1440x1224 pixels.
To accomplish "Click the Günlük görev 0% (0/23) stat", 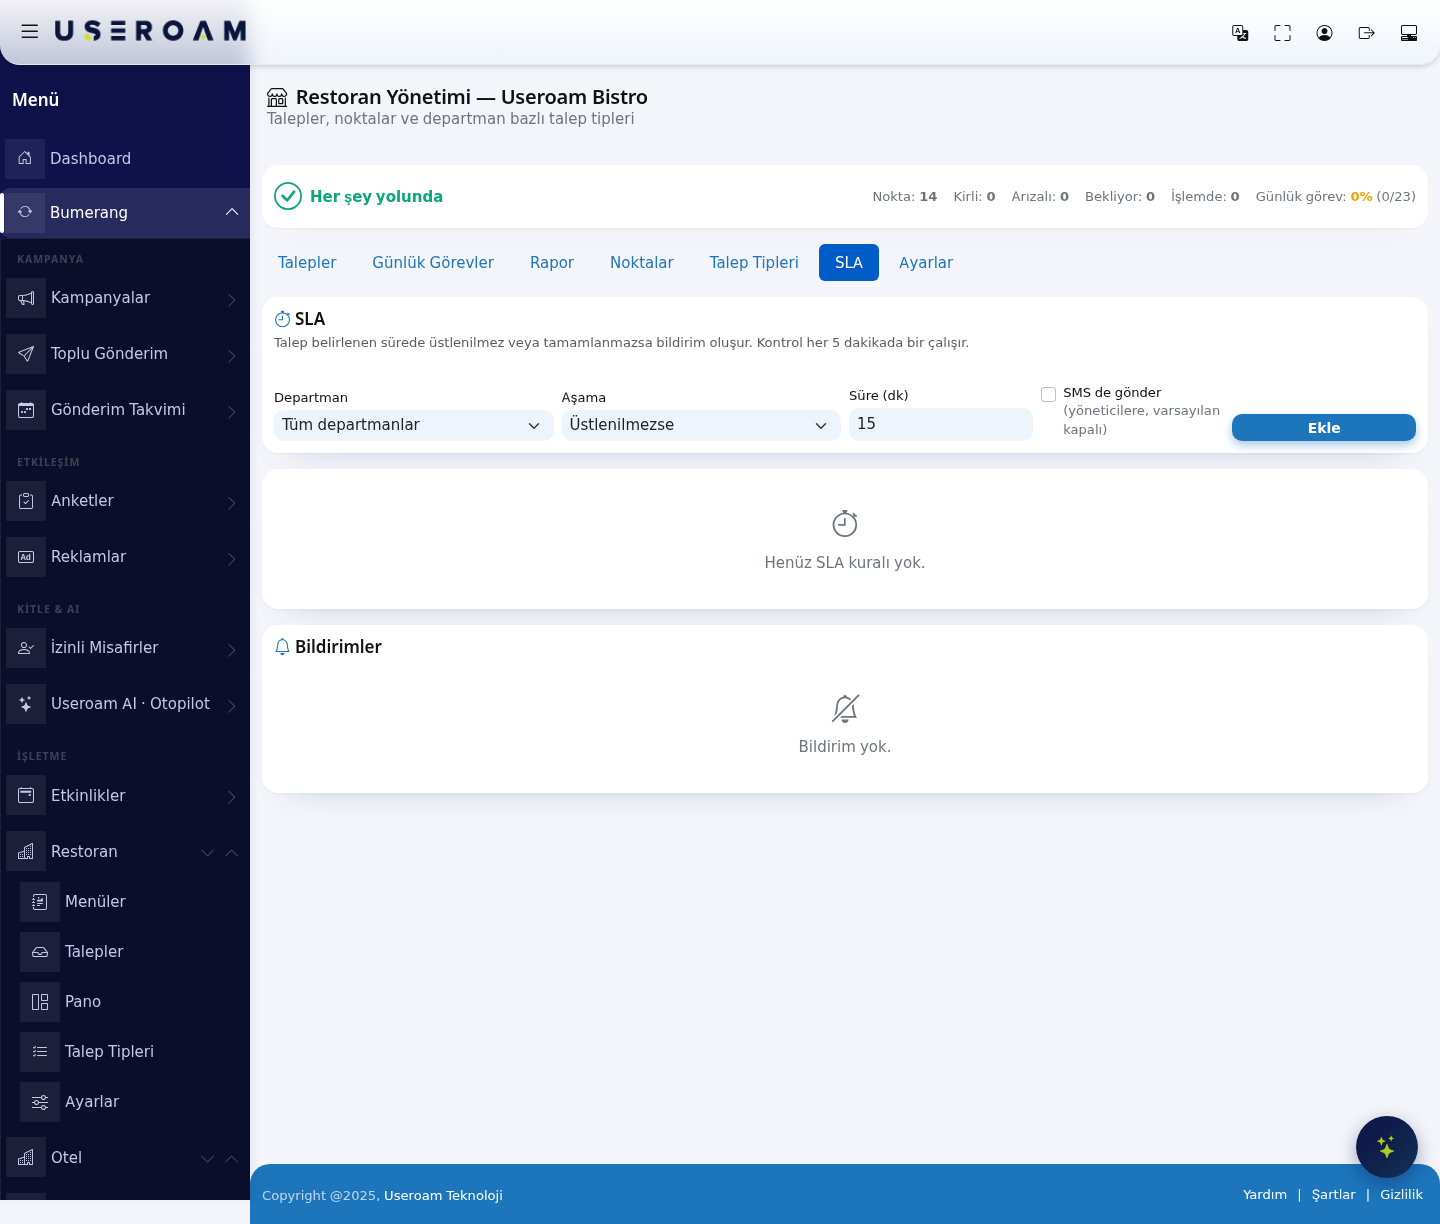I will point(1336,196).
